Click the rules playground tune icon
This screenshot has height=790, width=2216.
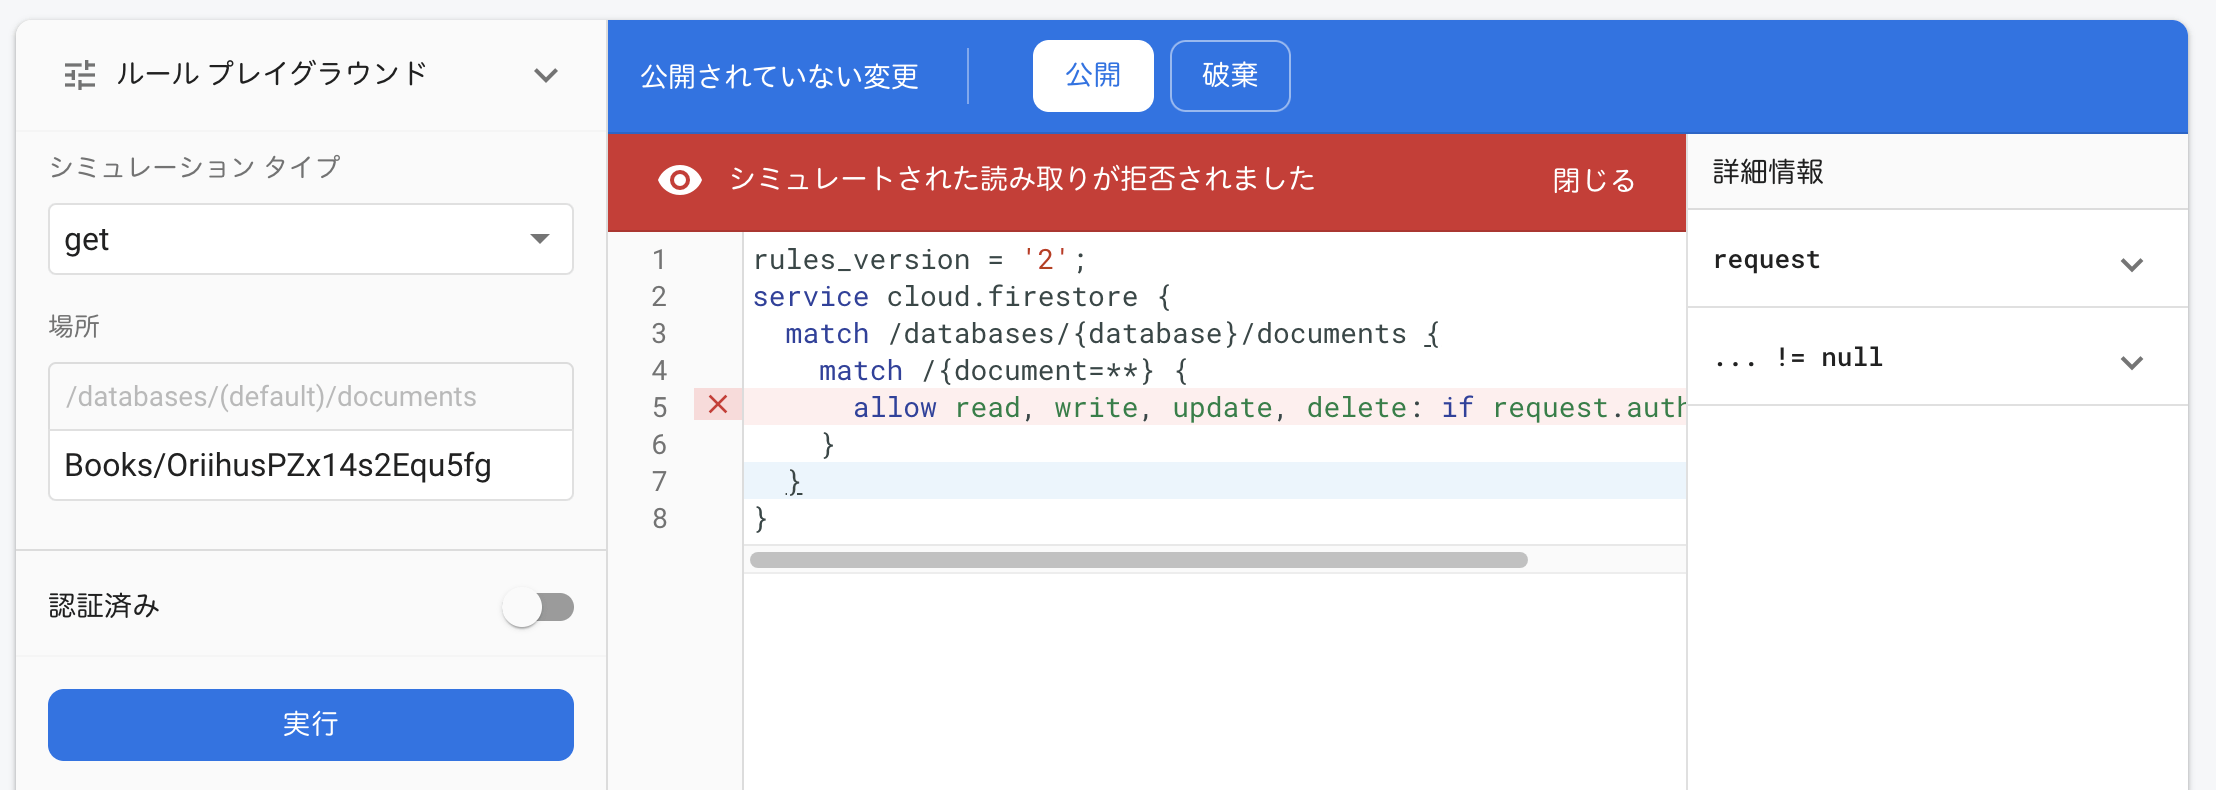coord(80,75)
